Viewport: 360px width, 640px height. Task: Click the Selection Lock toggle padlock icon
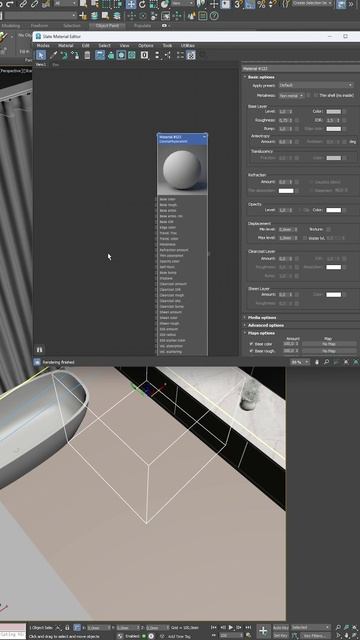coord(67,628)
